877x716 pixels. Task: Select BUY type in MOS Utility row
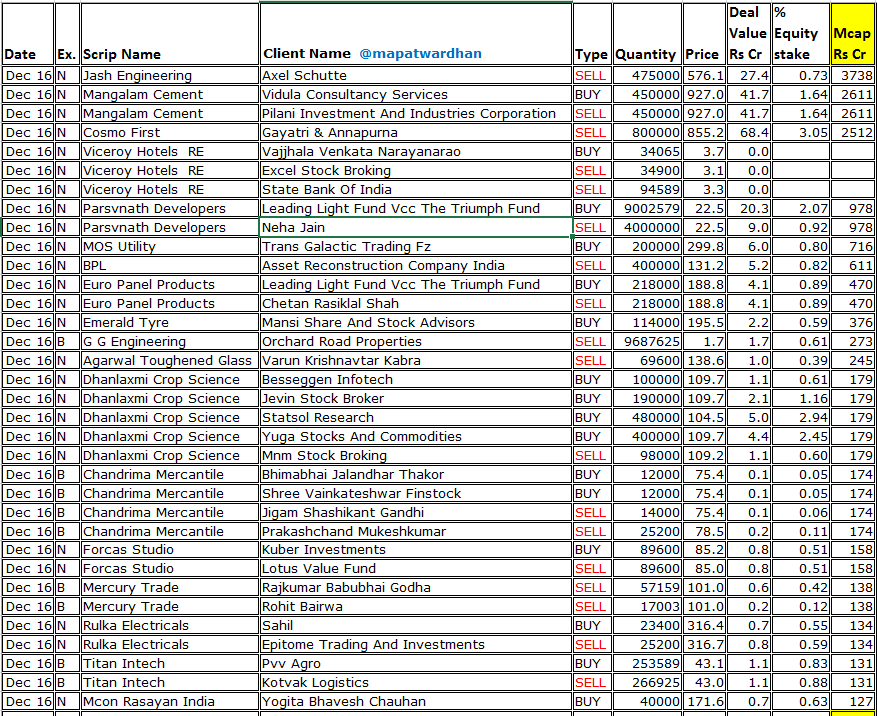[592, 247]
